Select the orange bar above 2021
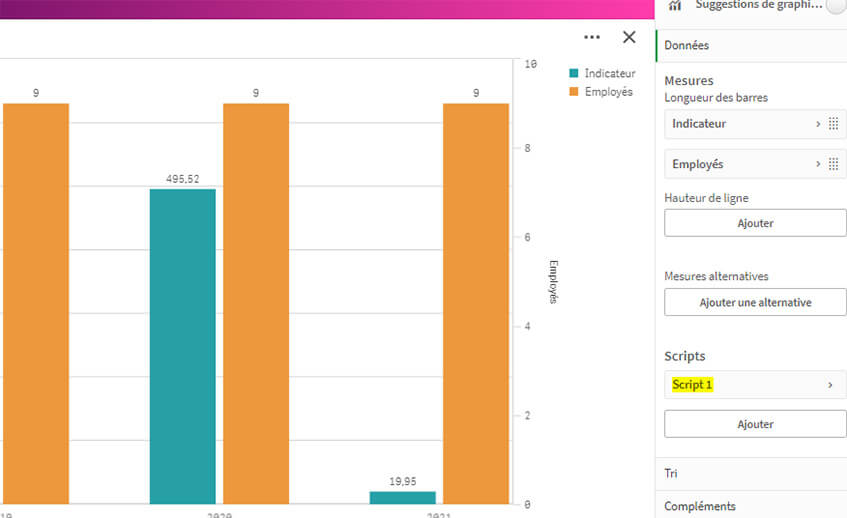 [x=476, y=304]
